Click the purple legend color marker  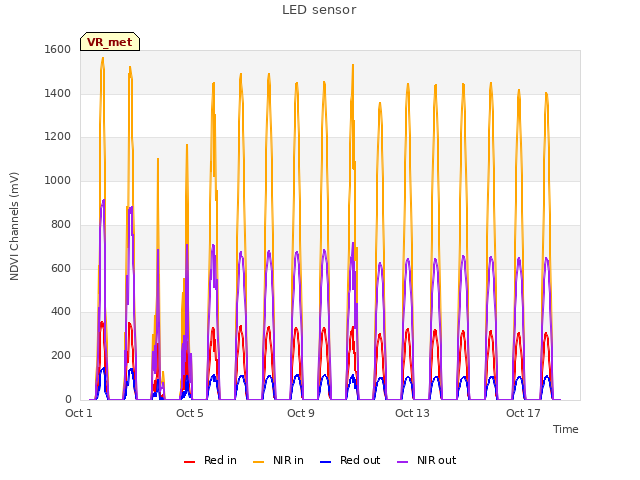click(x=402, y=462)
